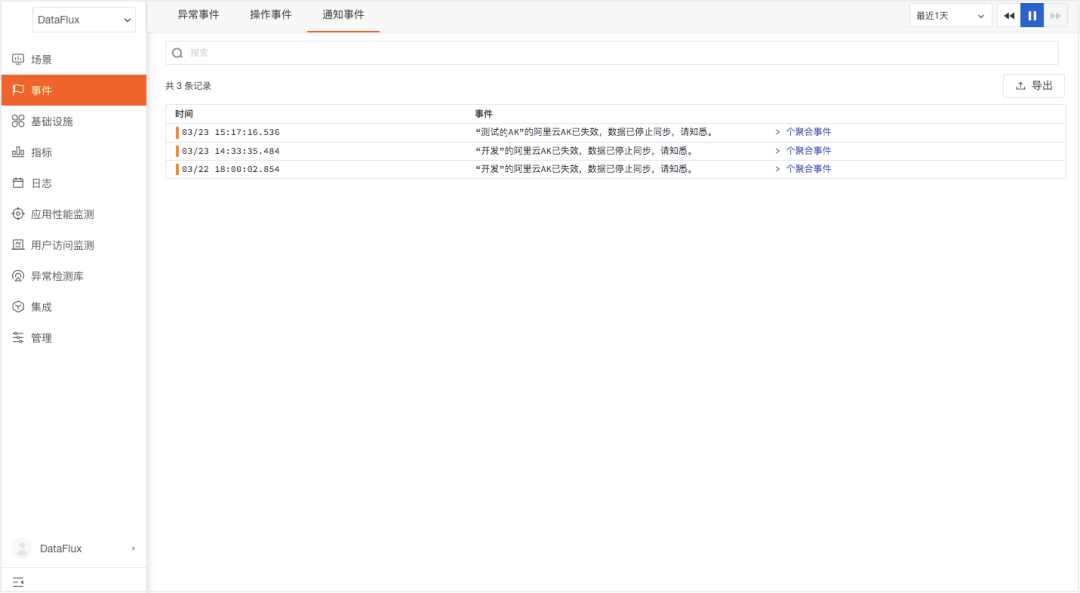Expand the DataFlux user menu arrow
This screenshot has width=1080, height=593.
click(x=133, y=549)
